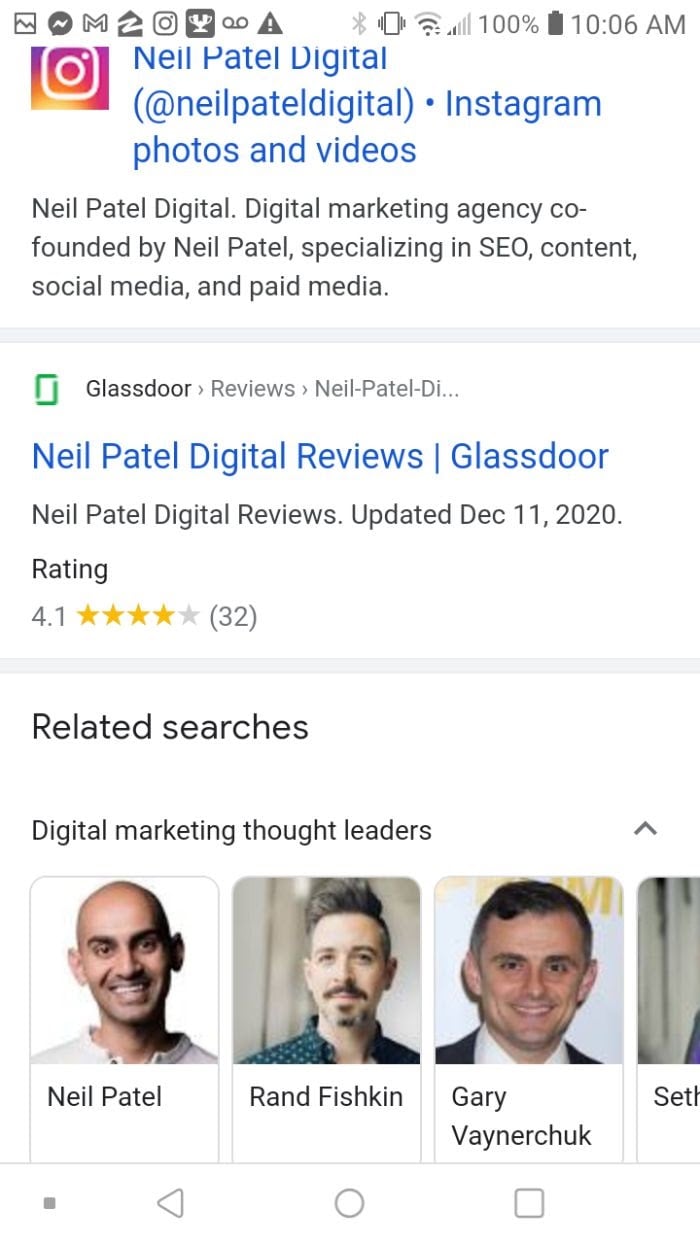Image resolution: width=700 pixels, height=1244 pixels.
Task: Tap the recent apps square navigation button
Action: pyautogui.click(x=527, y=1203)
